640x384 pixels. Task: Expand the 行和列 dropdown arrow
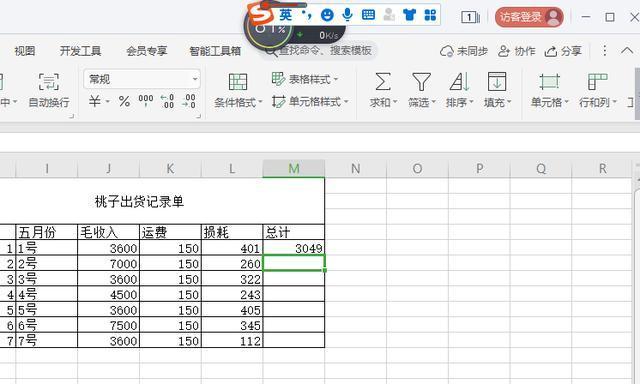click(614, 102)
